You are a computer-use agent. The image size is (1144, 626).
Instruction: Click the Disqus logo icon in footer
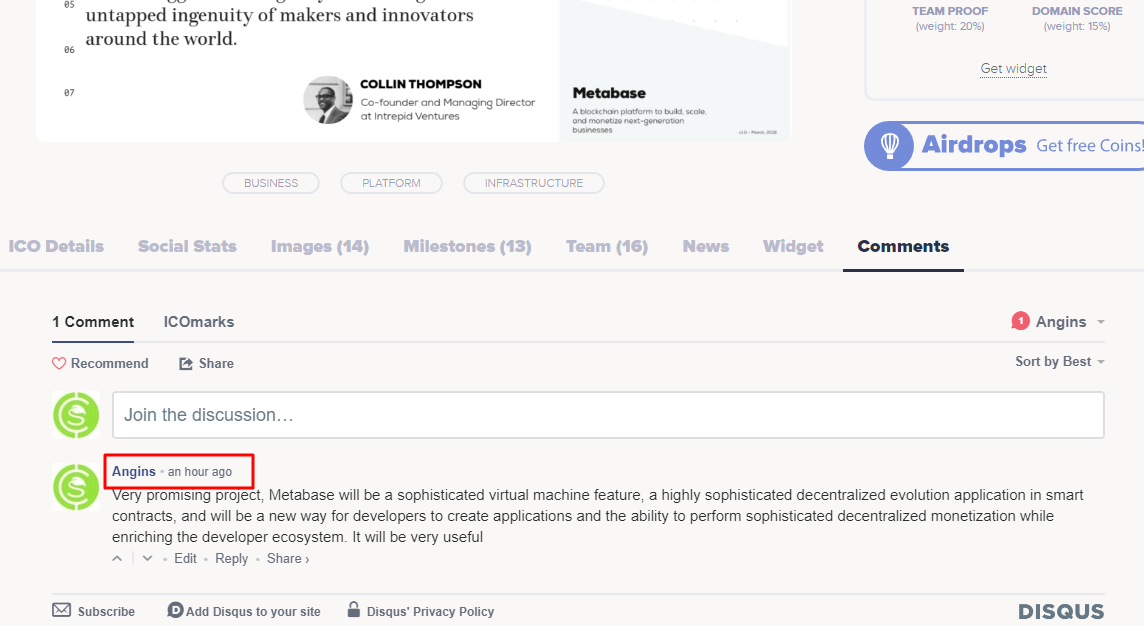point(175,610)
